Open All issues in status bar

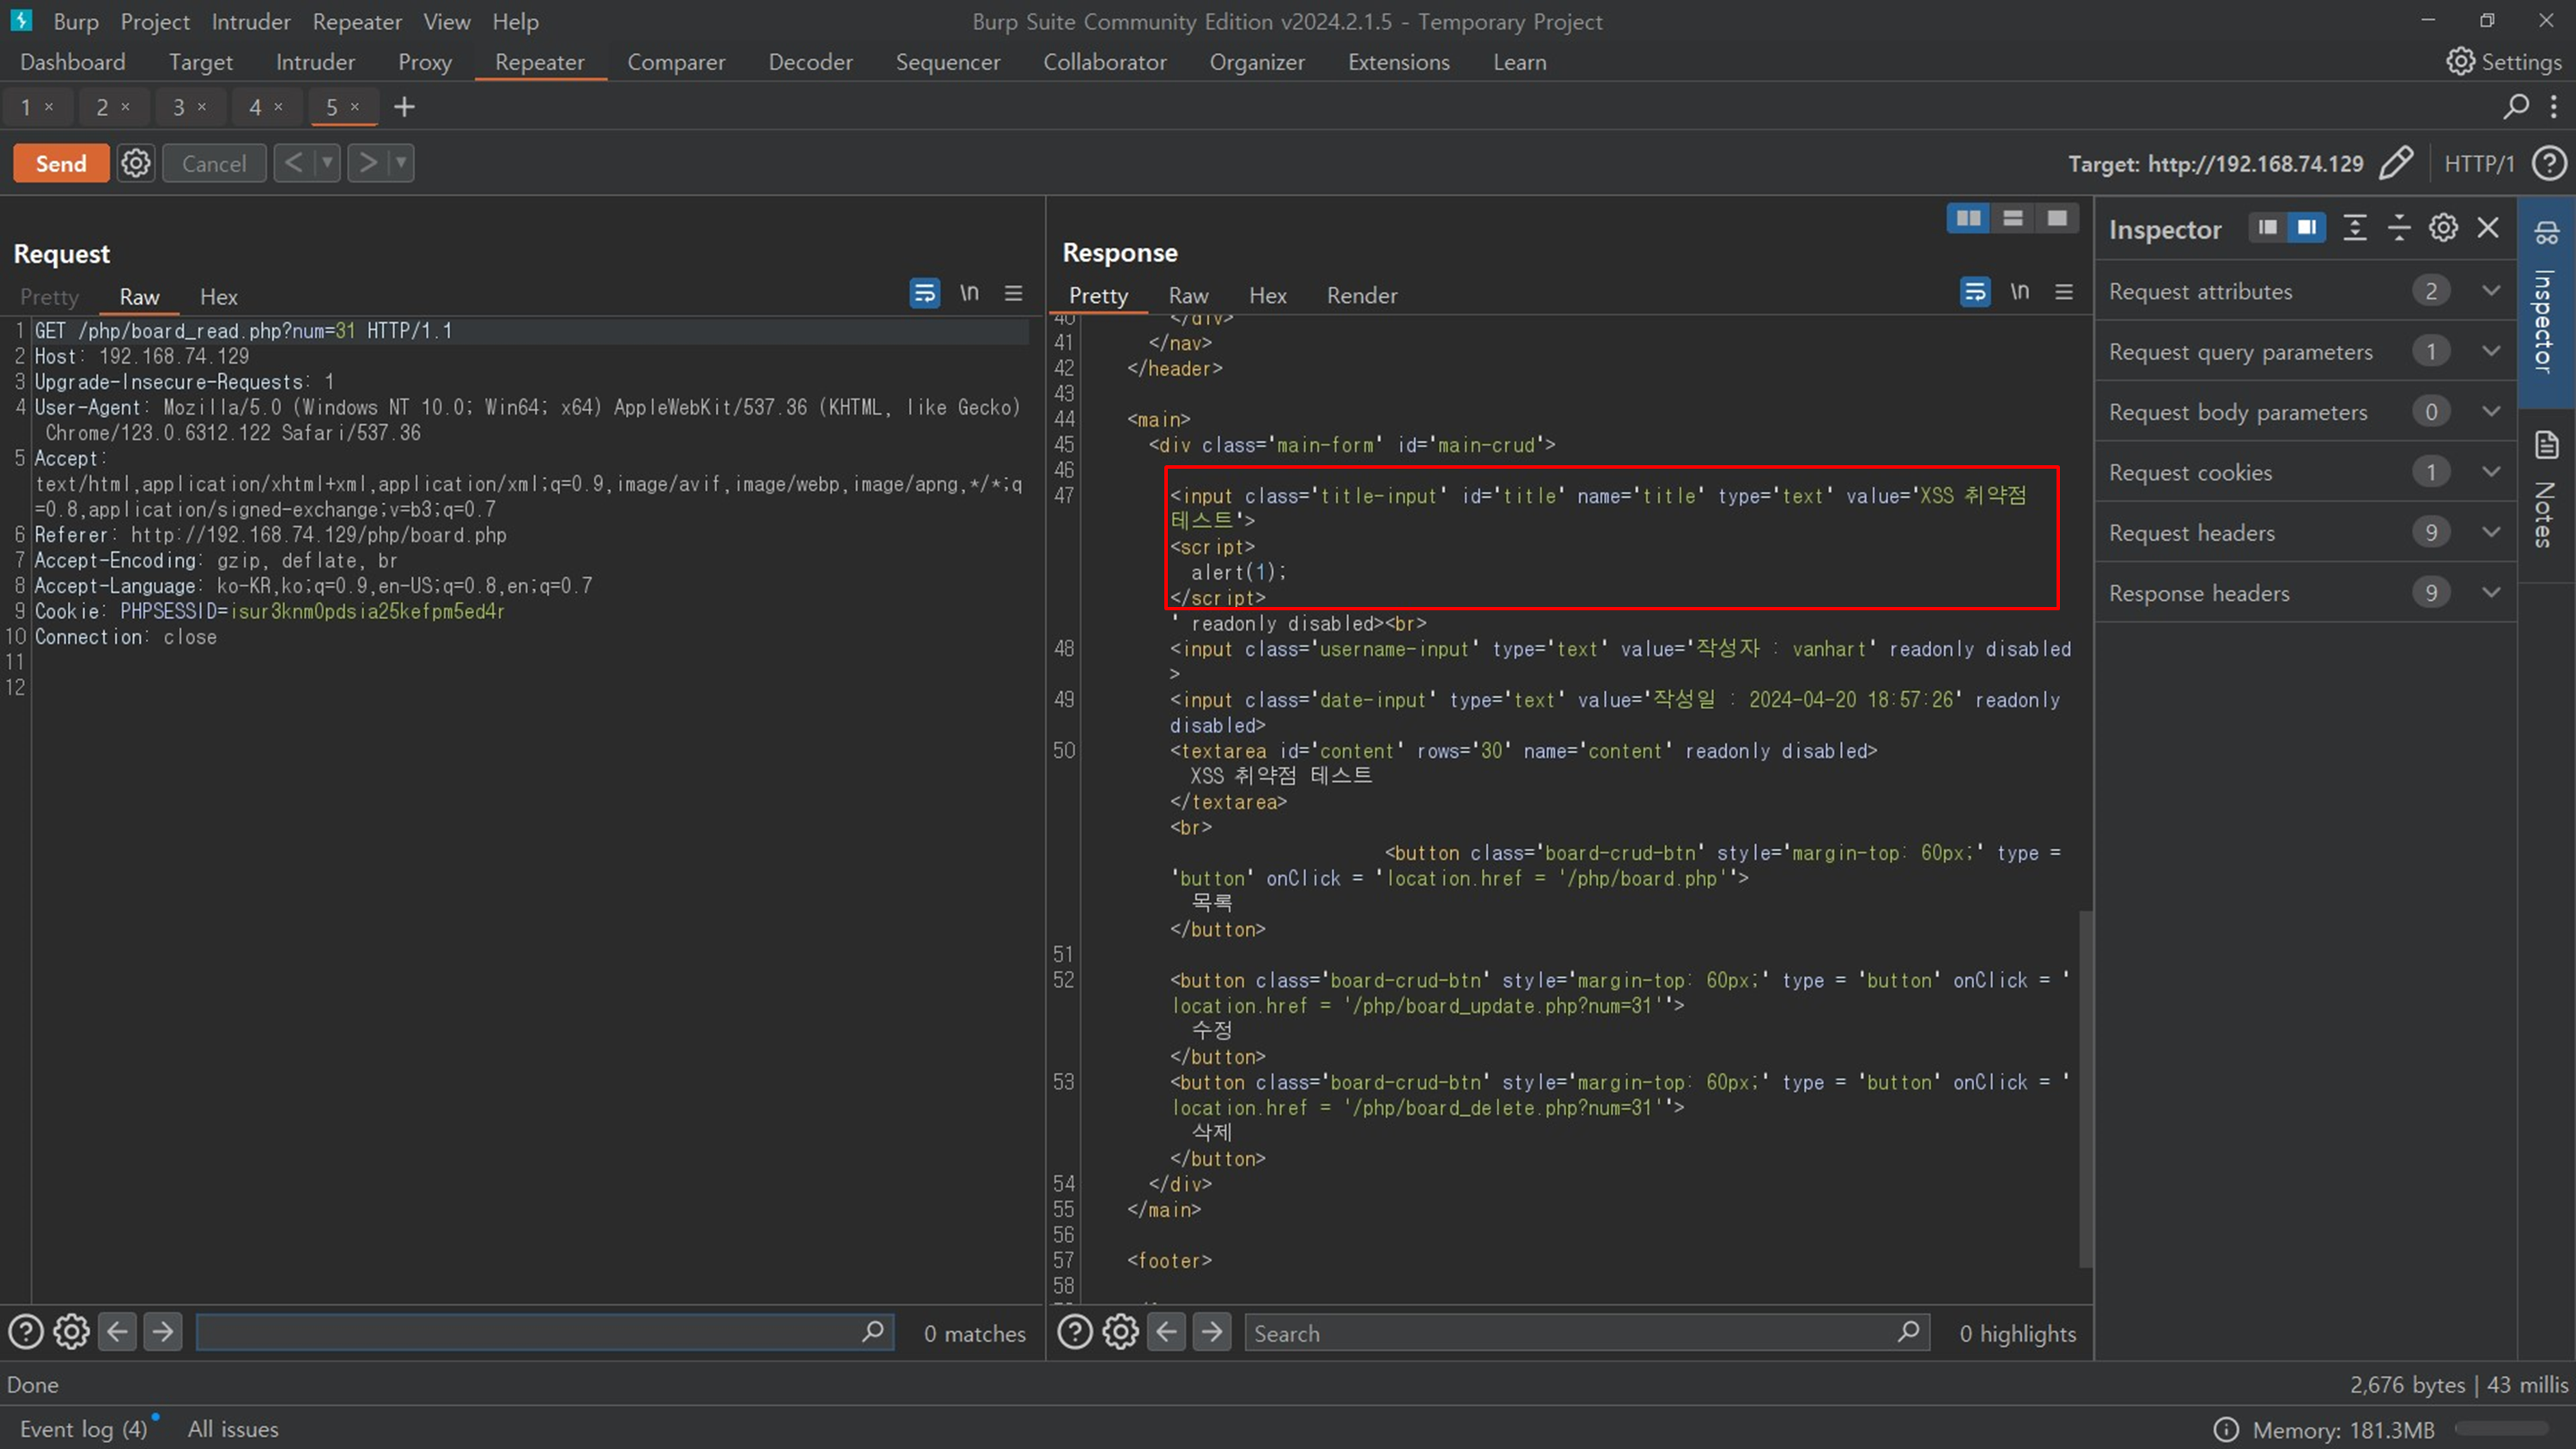(233, 1429)
